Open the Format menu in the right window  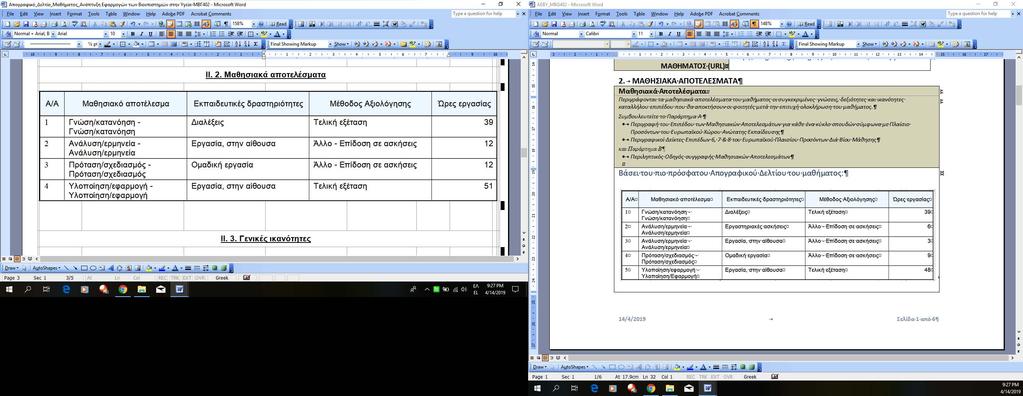pyautogui.click(x=603, y=13)
